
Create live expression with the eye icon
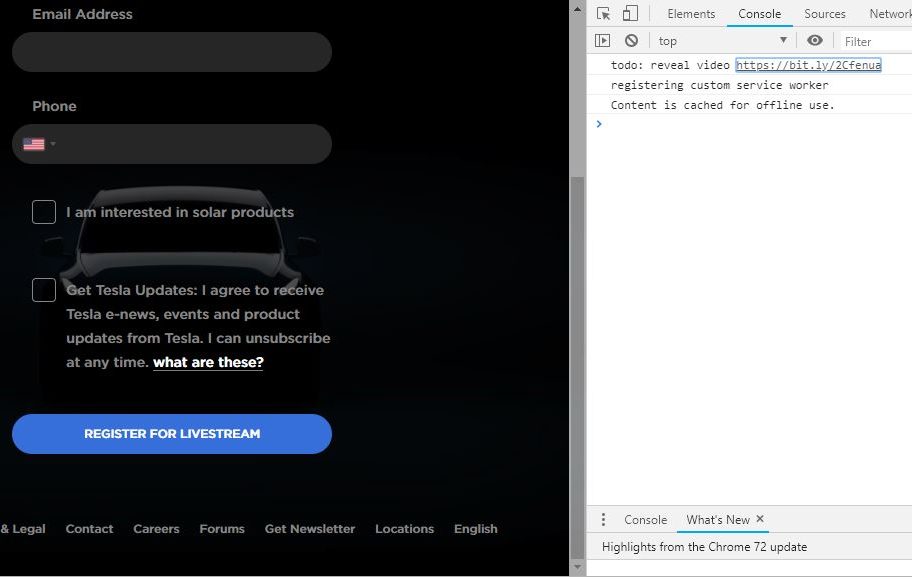click(814, 40)
